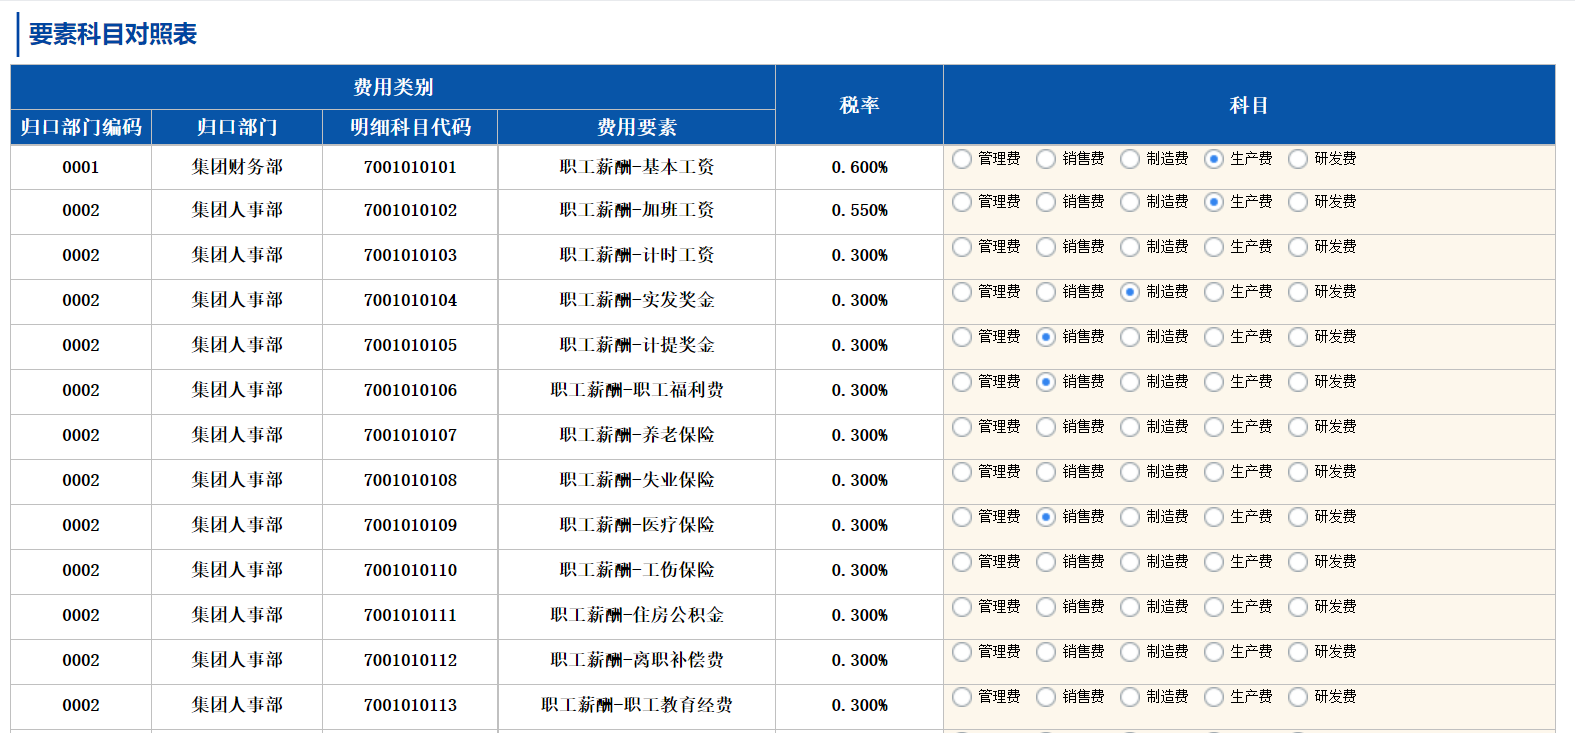The height and width of the screenshot is (733, 1575).
Task: Select 管理费 for 职工薪酬-离职补偿费 row
Action: click(962, 652)
